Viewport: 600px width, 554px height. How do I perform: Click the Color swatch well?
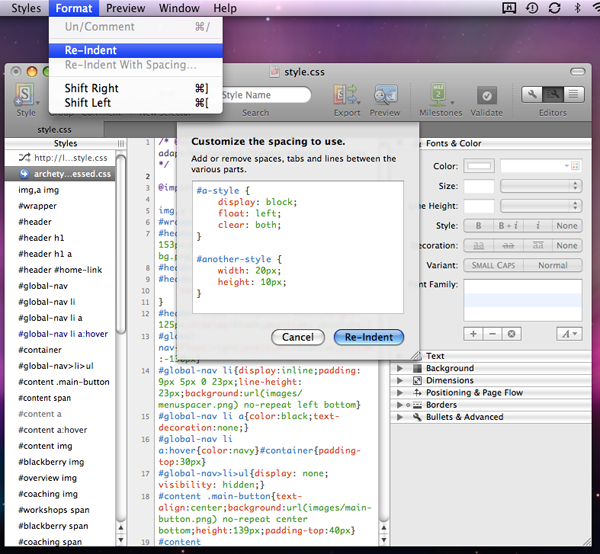[479, 166]
